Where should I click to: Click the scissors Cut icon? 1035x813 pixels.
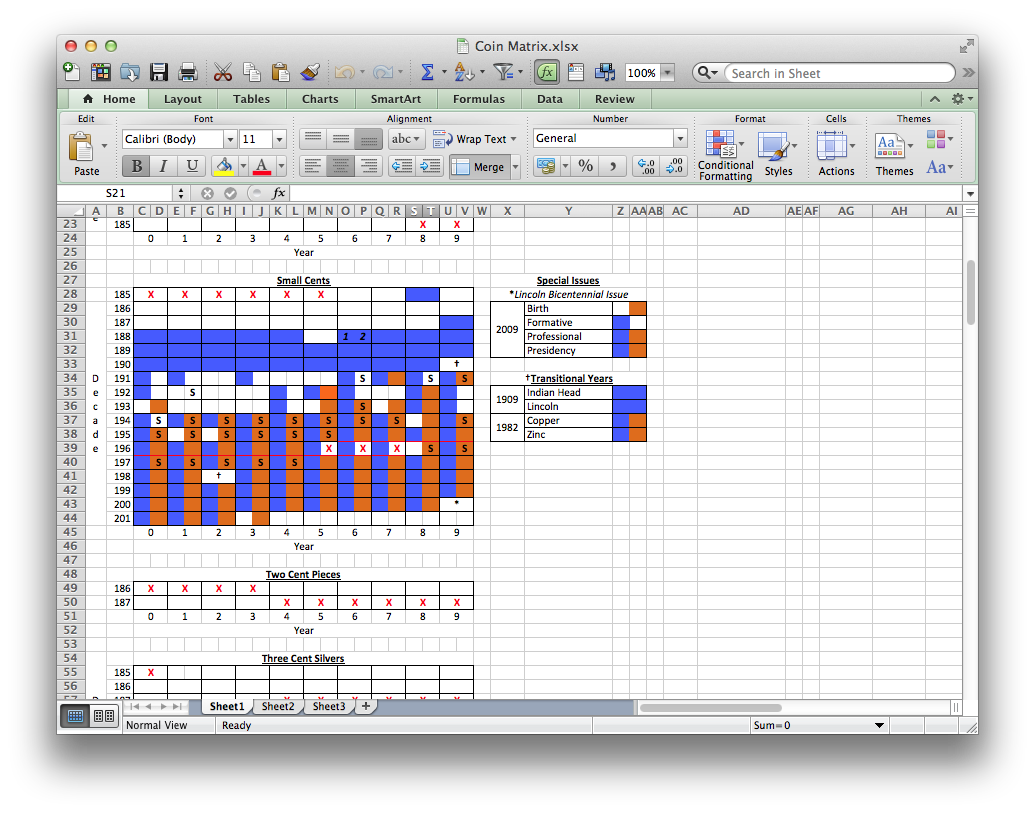click(222, 72)
